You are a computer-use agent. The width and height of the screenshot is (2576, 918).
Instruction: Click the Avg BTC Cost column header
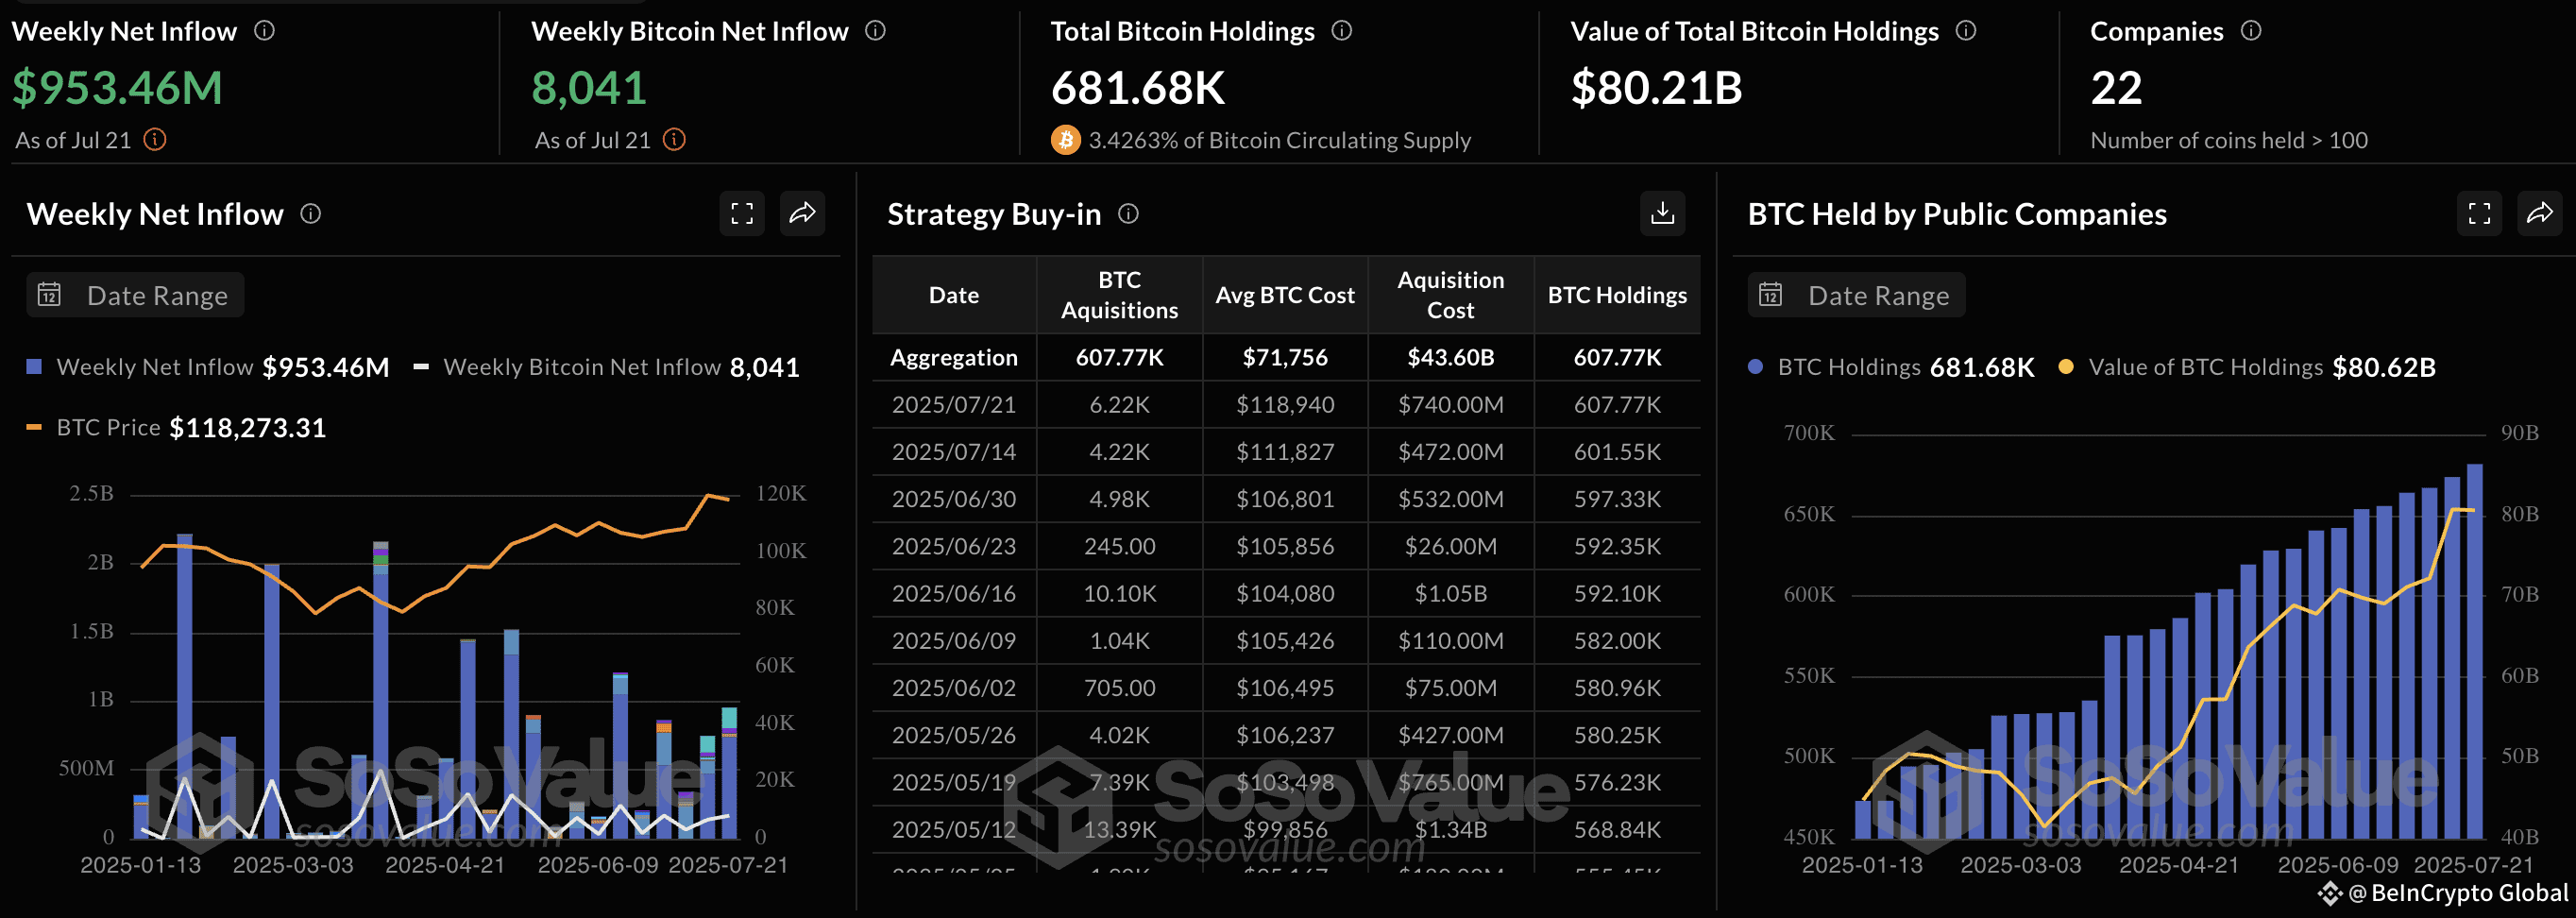pos(1285,295)
